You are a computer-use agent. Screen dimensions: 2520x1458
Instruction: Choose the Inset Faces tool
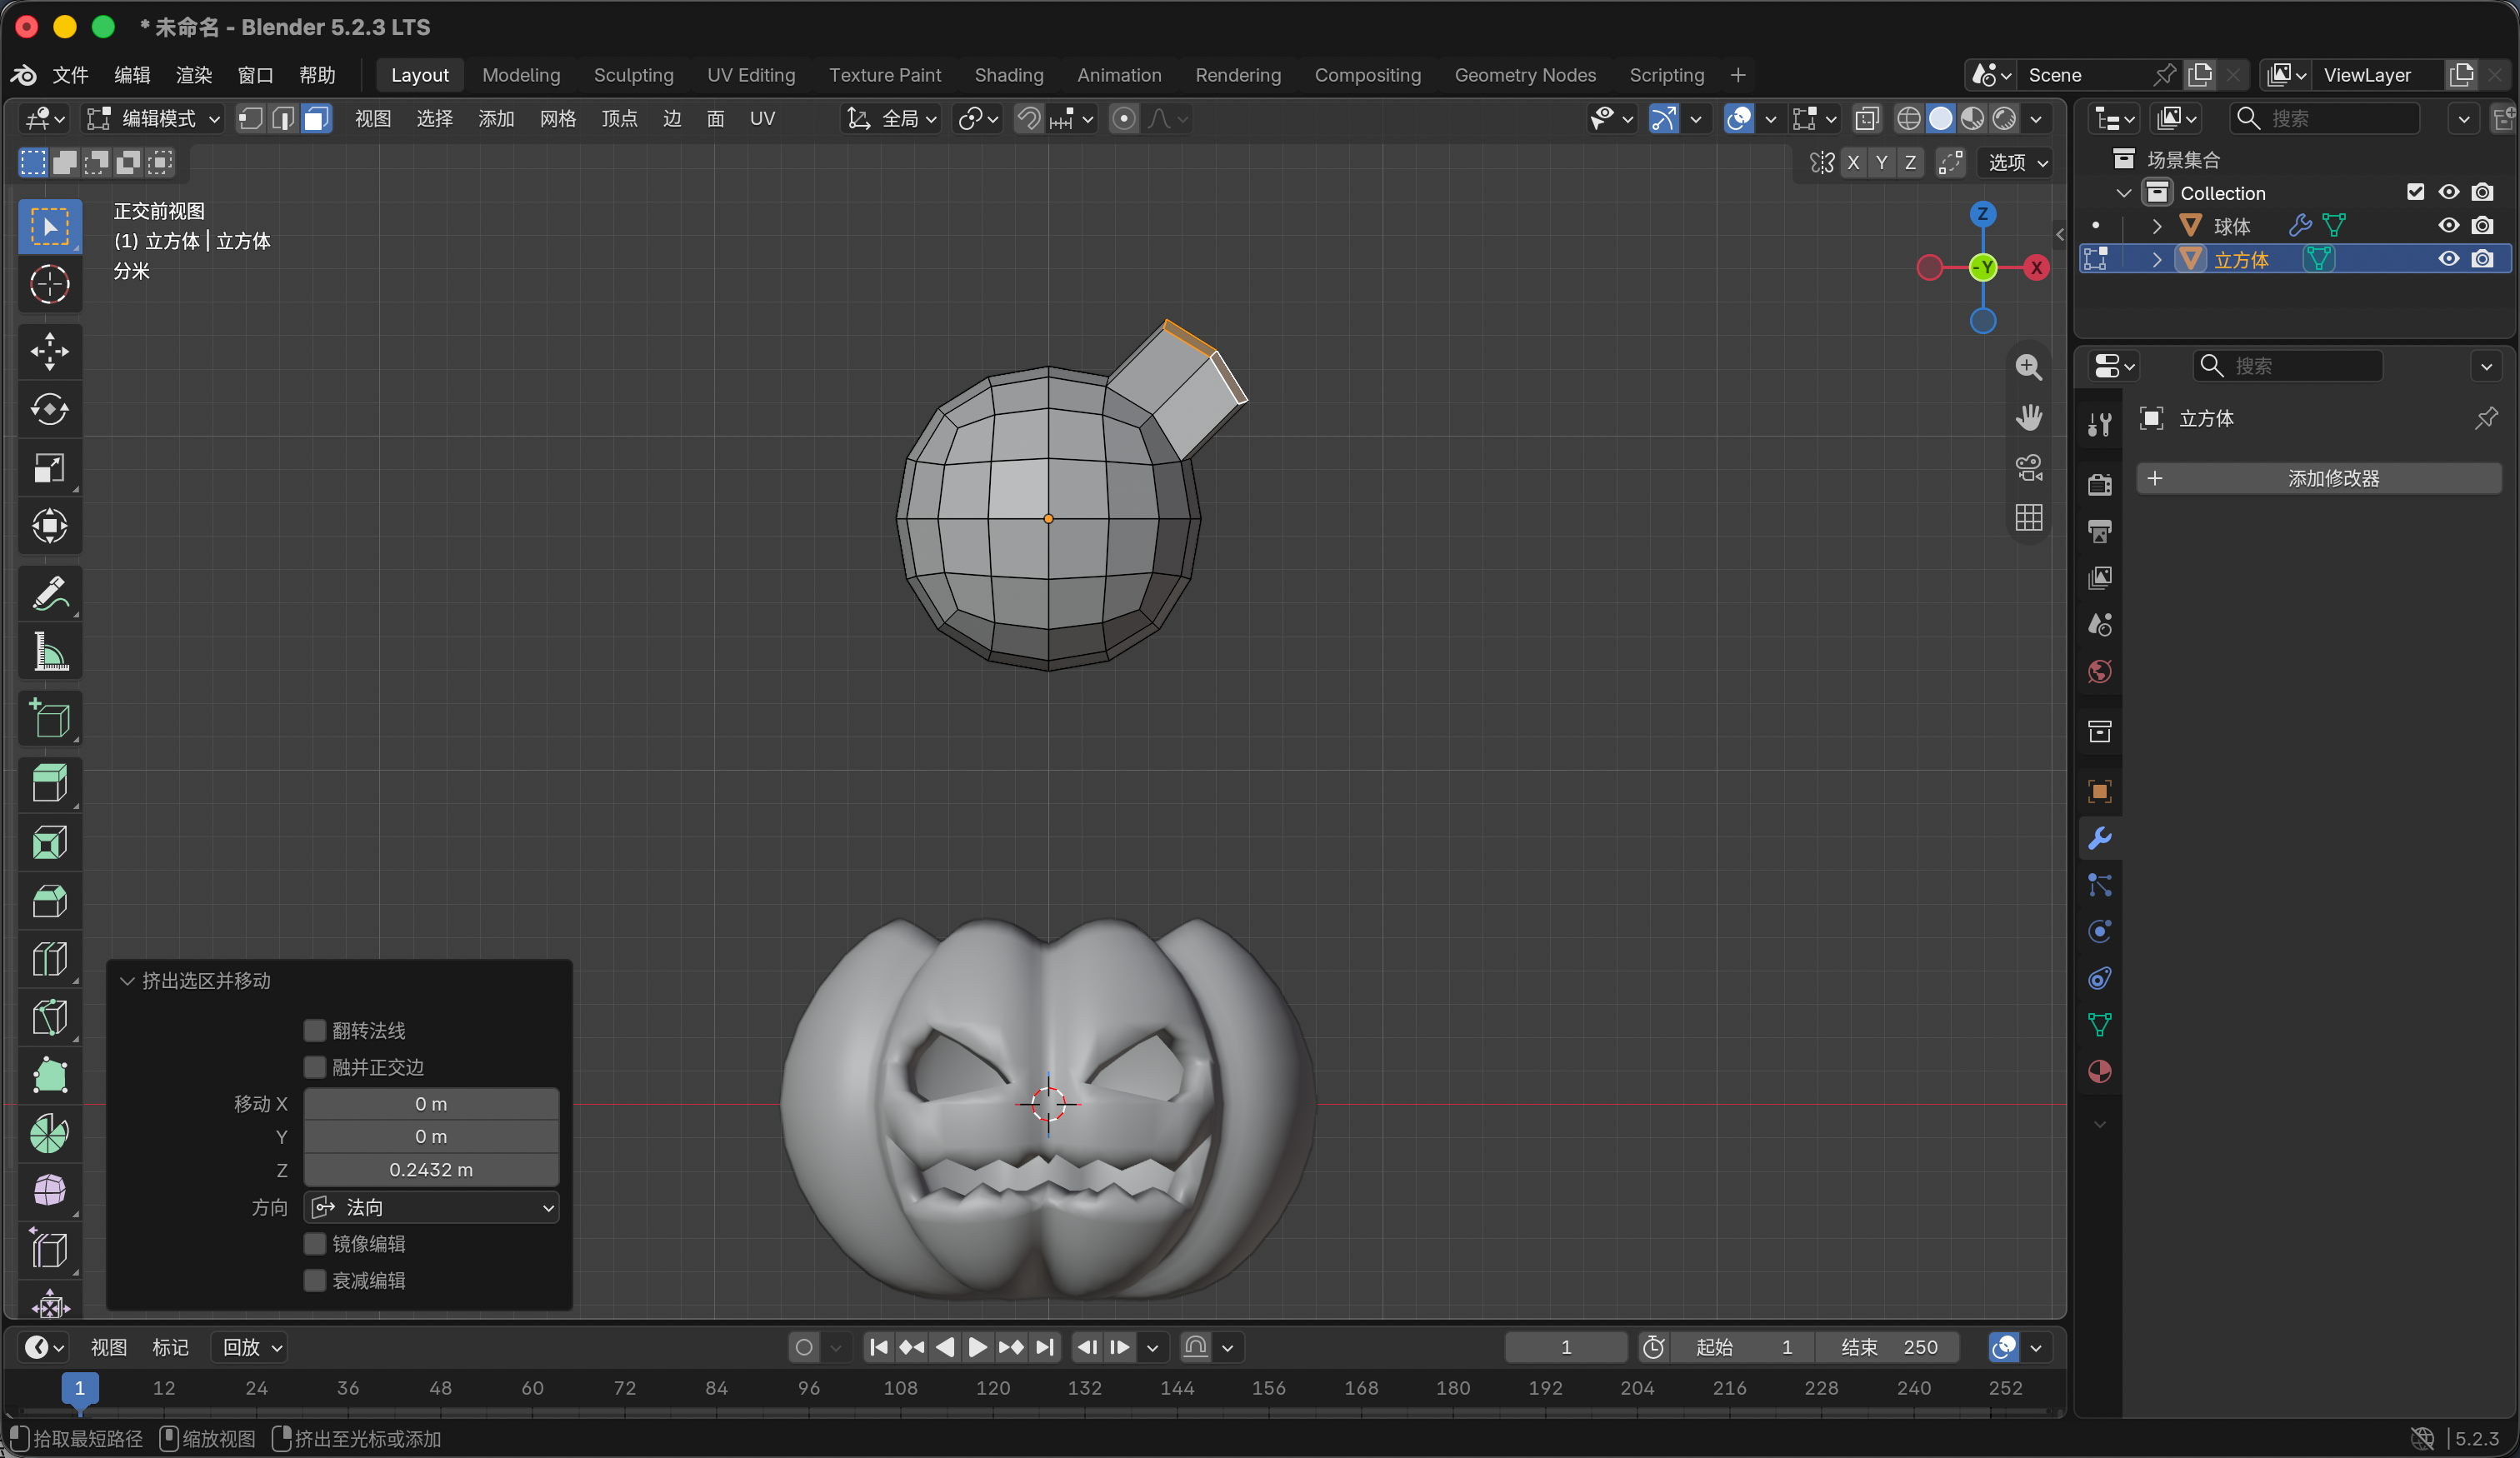click(x=49, y=843)
